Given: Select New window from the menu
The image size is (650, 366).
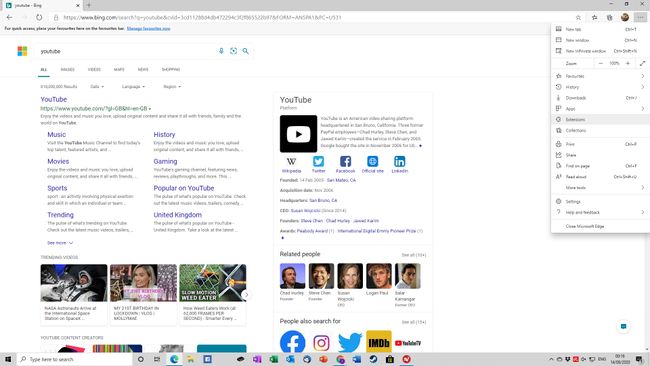Looking at the screenshot, I should pos(600,40).
